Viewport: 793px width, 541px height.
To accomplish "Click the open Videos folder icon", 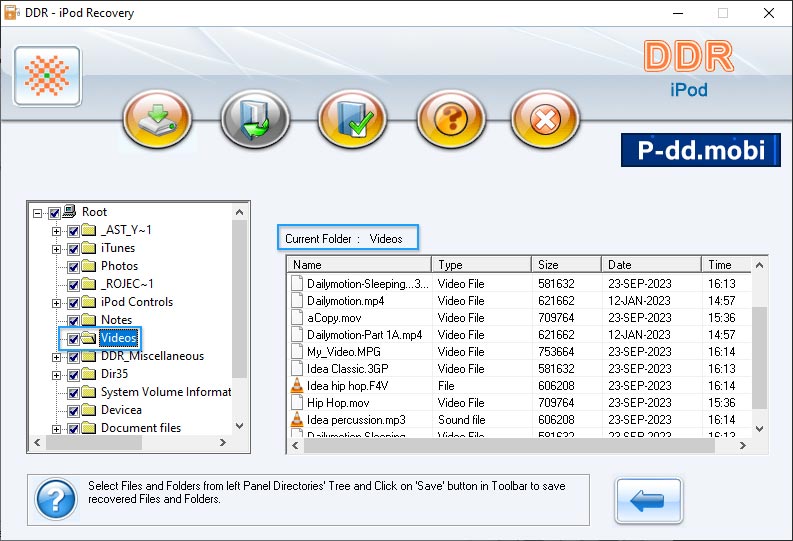I will tap(89, 338).
